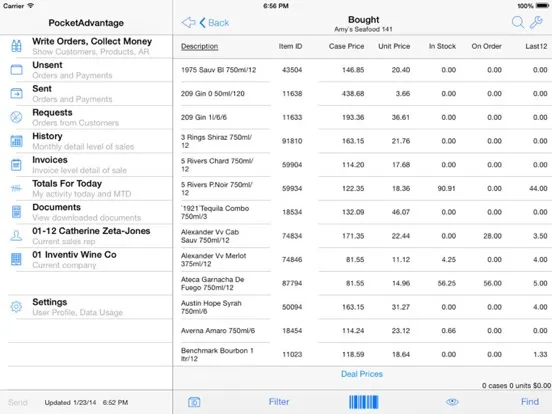Open Sent Orders and Payments

point(86,94)
